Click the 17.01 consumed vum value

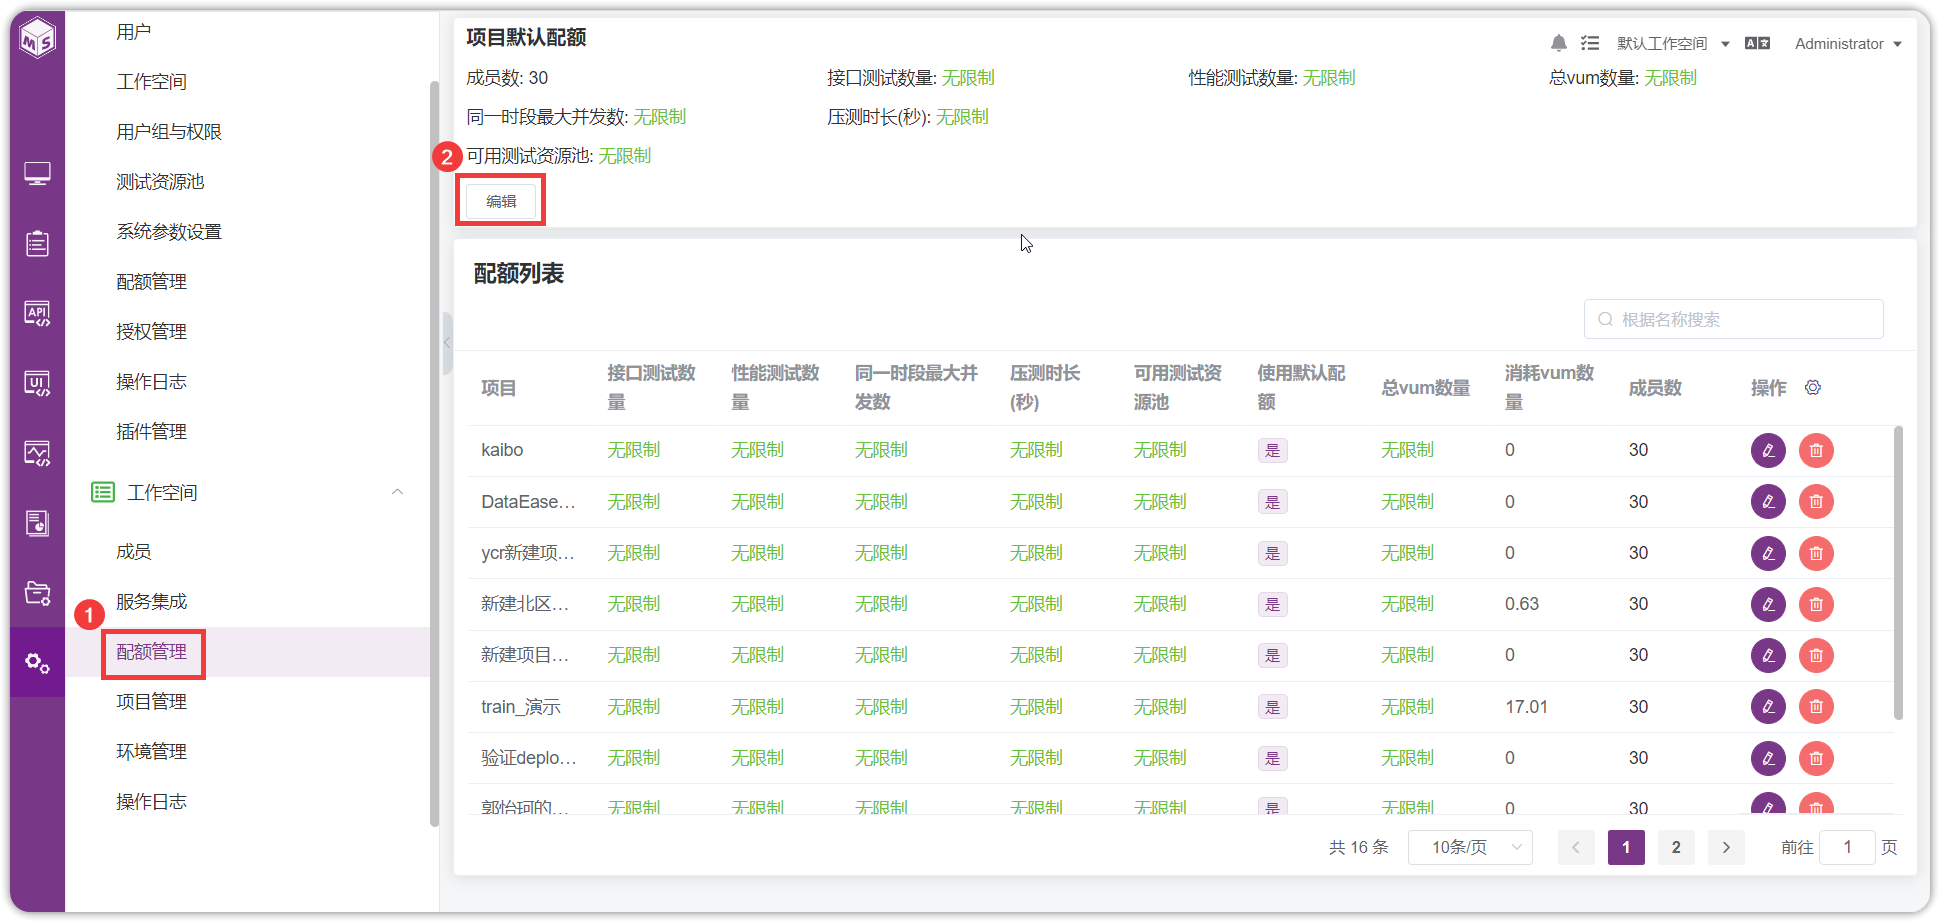coord(1526,707)
